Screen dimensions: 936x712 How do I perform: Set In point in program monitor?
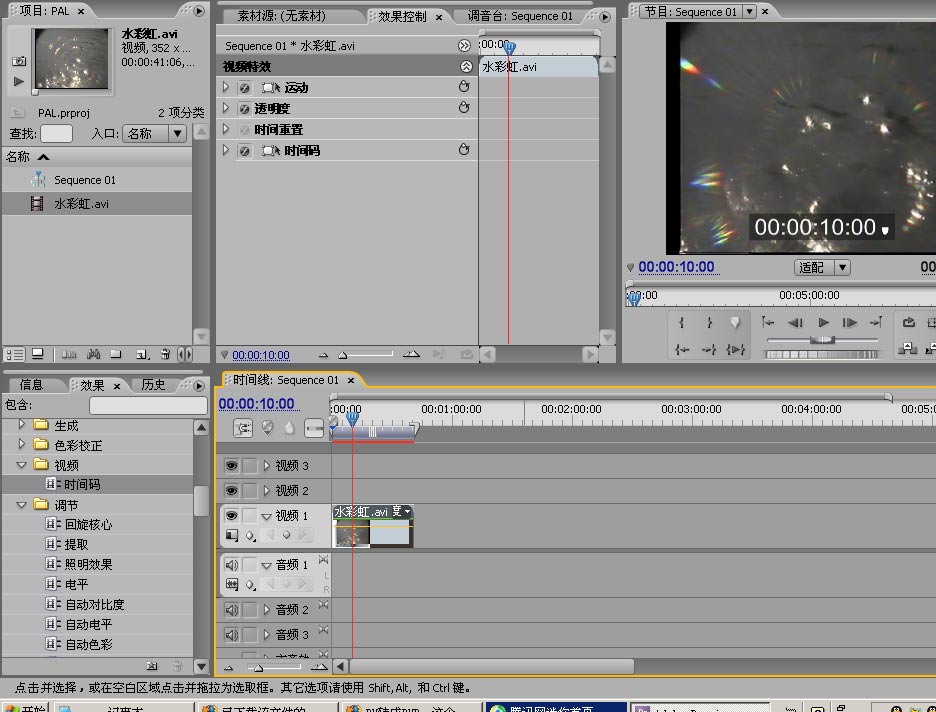(x=681, y=323)
